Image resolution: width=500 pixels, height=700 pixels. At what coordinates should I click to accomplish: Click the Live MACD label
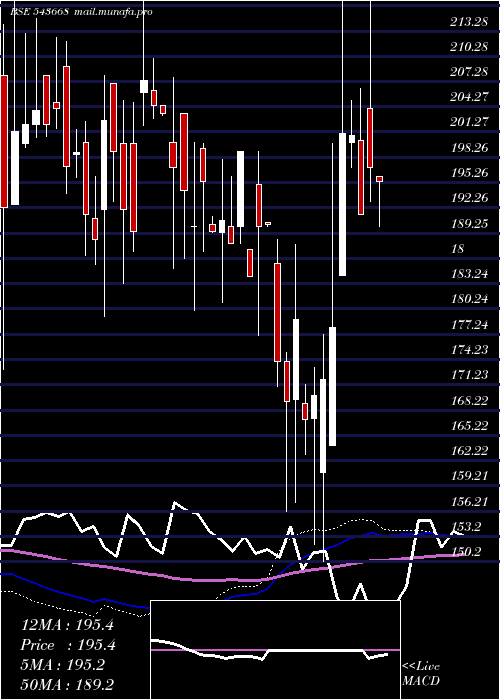coord(421,673)
